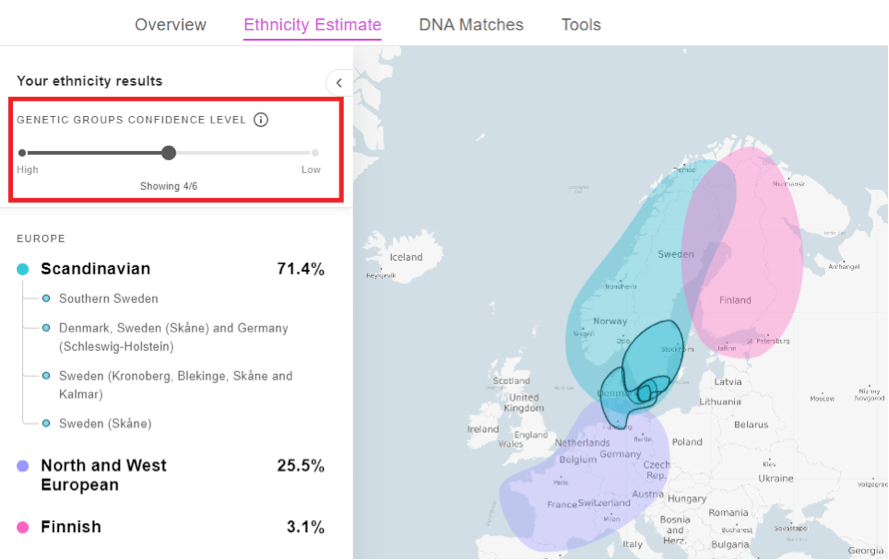Click the bullet icon beside Sweden (Skåne)
The width and height of the screenshot is (889, 560).
coord(46,423)
